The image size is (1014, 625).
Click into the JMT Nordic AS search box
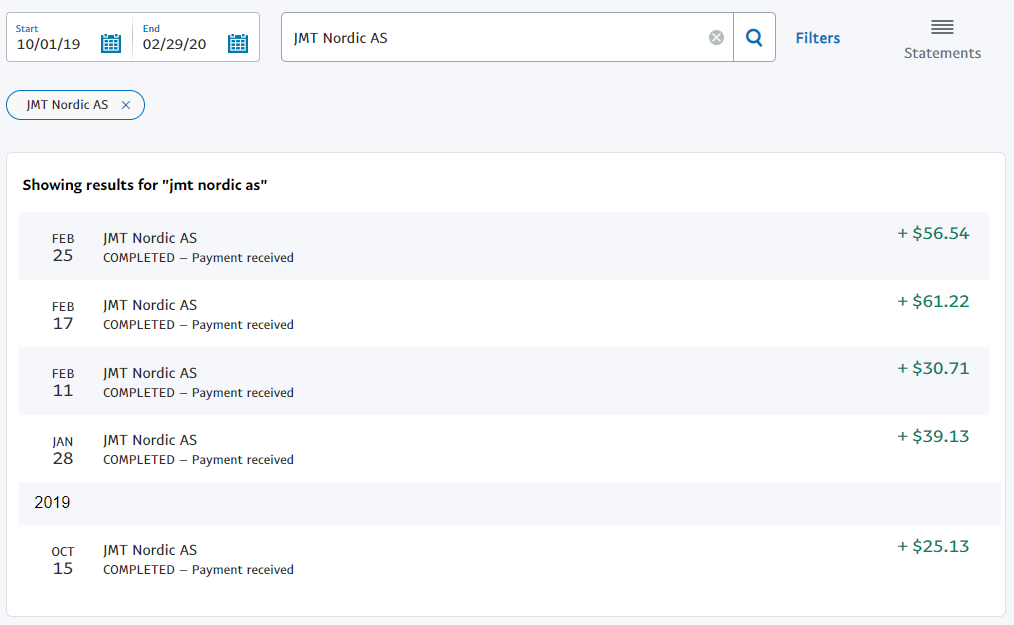point(495,38)
